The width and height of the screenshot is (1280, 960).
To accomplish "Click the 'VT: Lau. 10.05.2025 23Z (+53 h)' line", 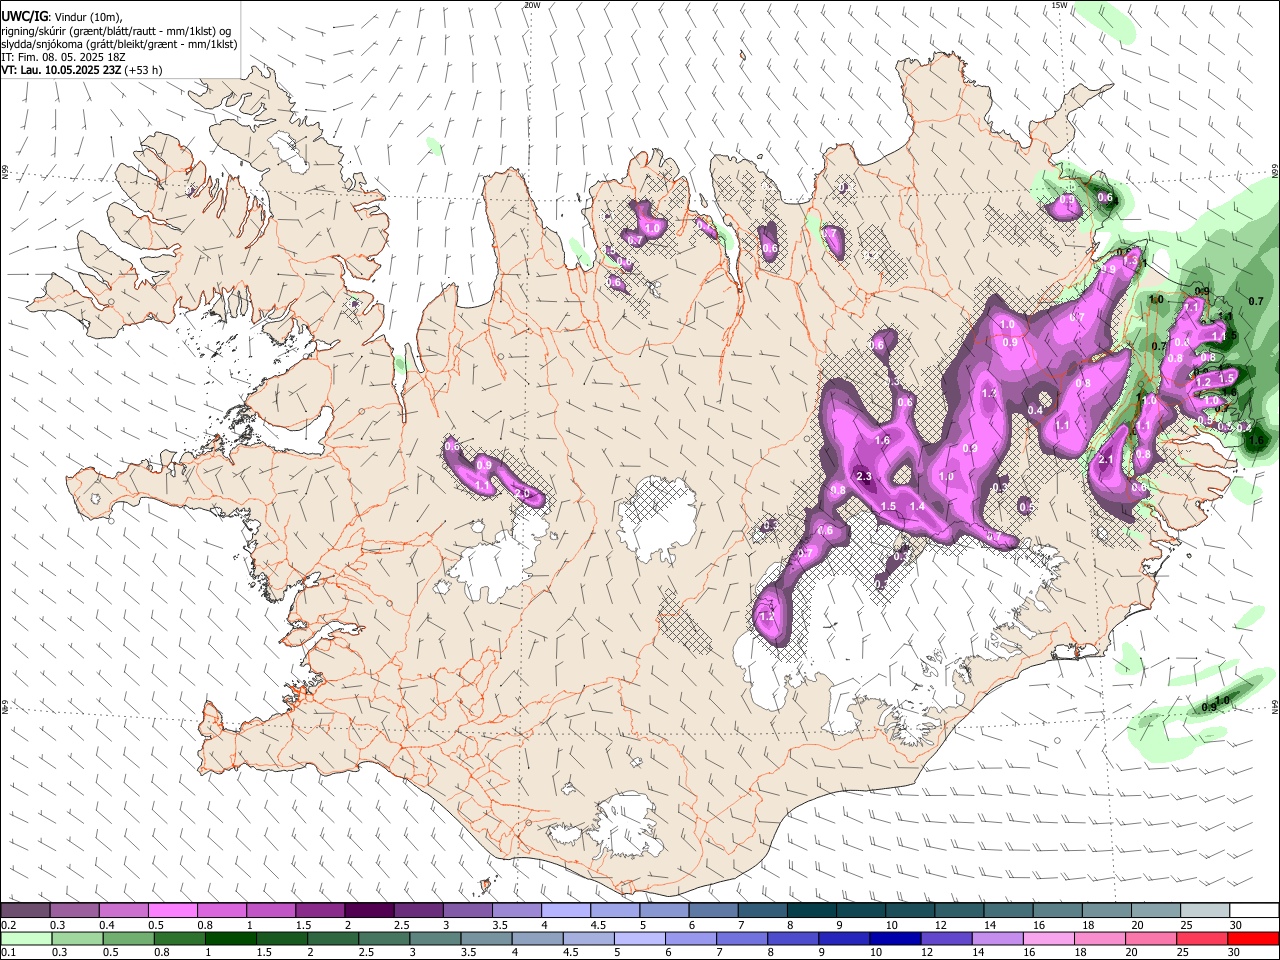I will tap(82, 70).
